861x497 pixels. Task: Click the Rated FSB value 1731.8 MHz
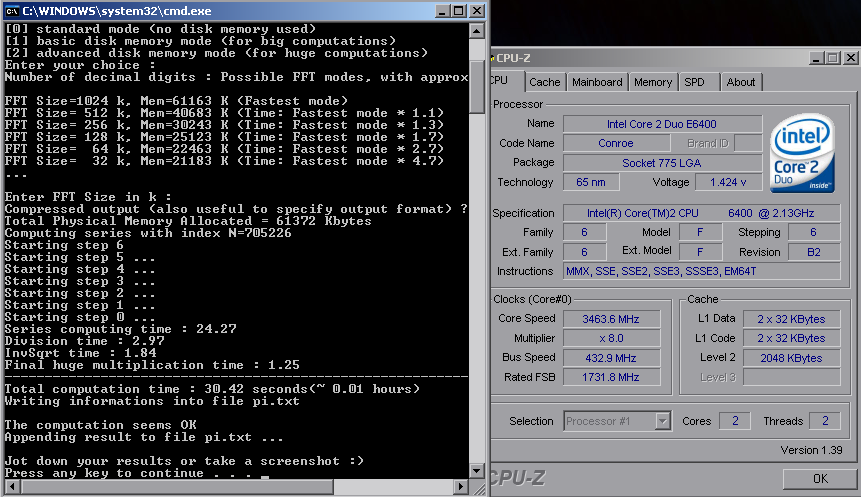click(x=611, y=377)
